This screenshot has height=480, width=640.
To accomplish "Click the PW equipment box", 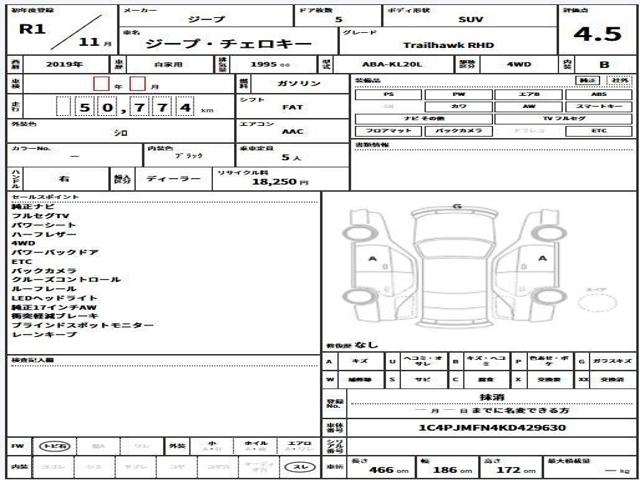I will click(458, 95).
